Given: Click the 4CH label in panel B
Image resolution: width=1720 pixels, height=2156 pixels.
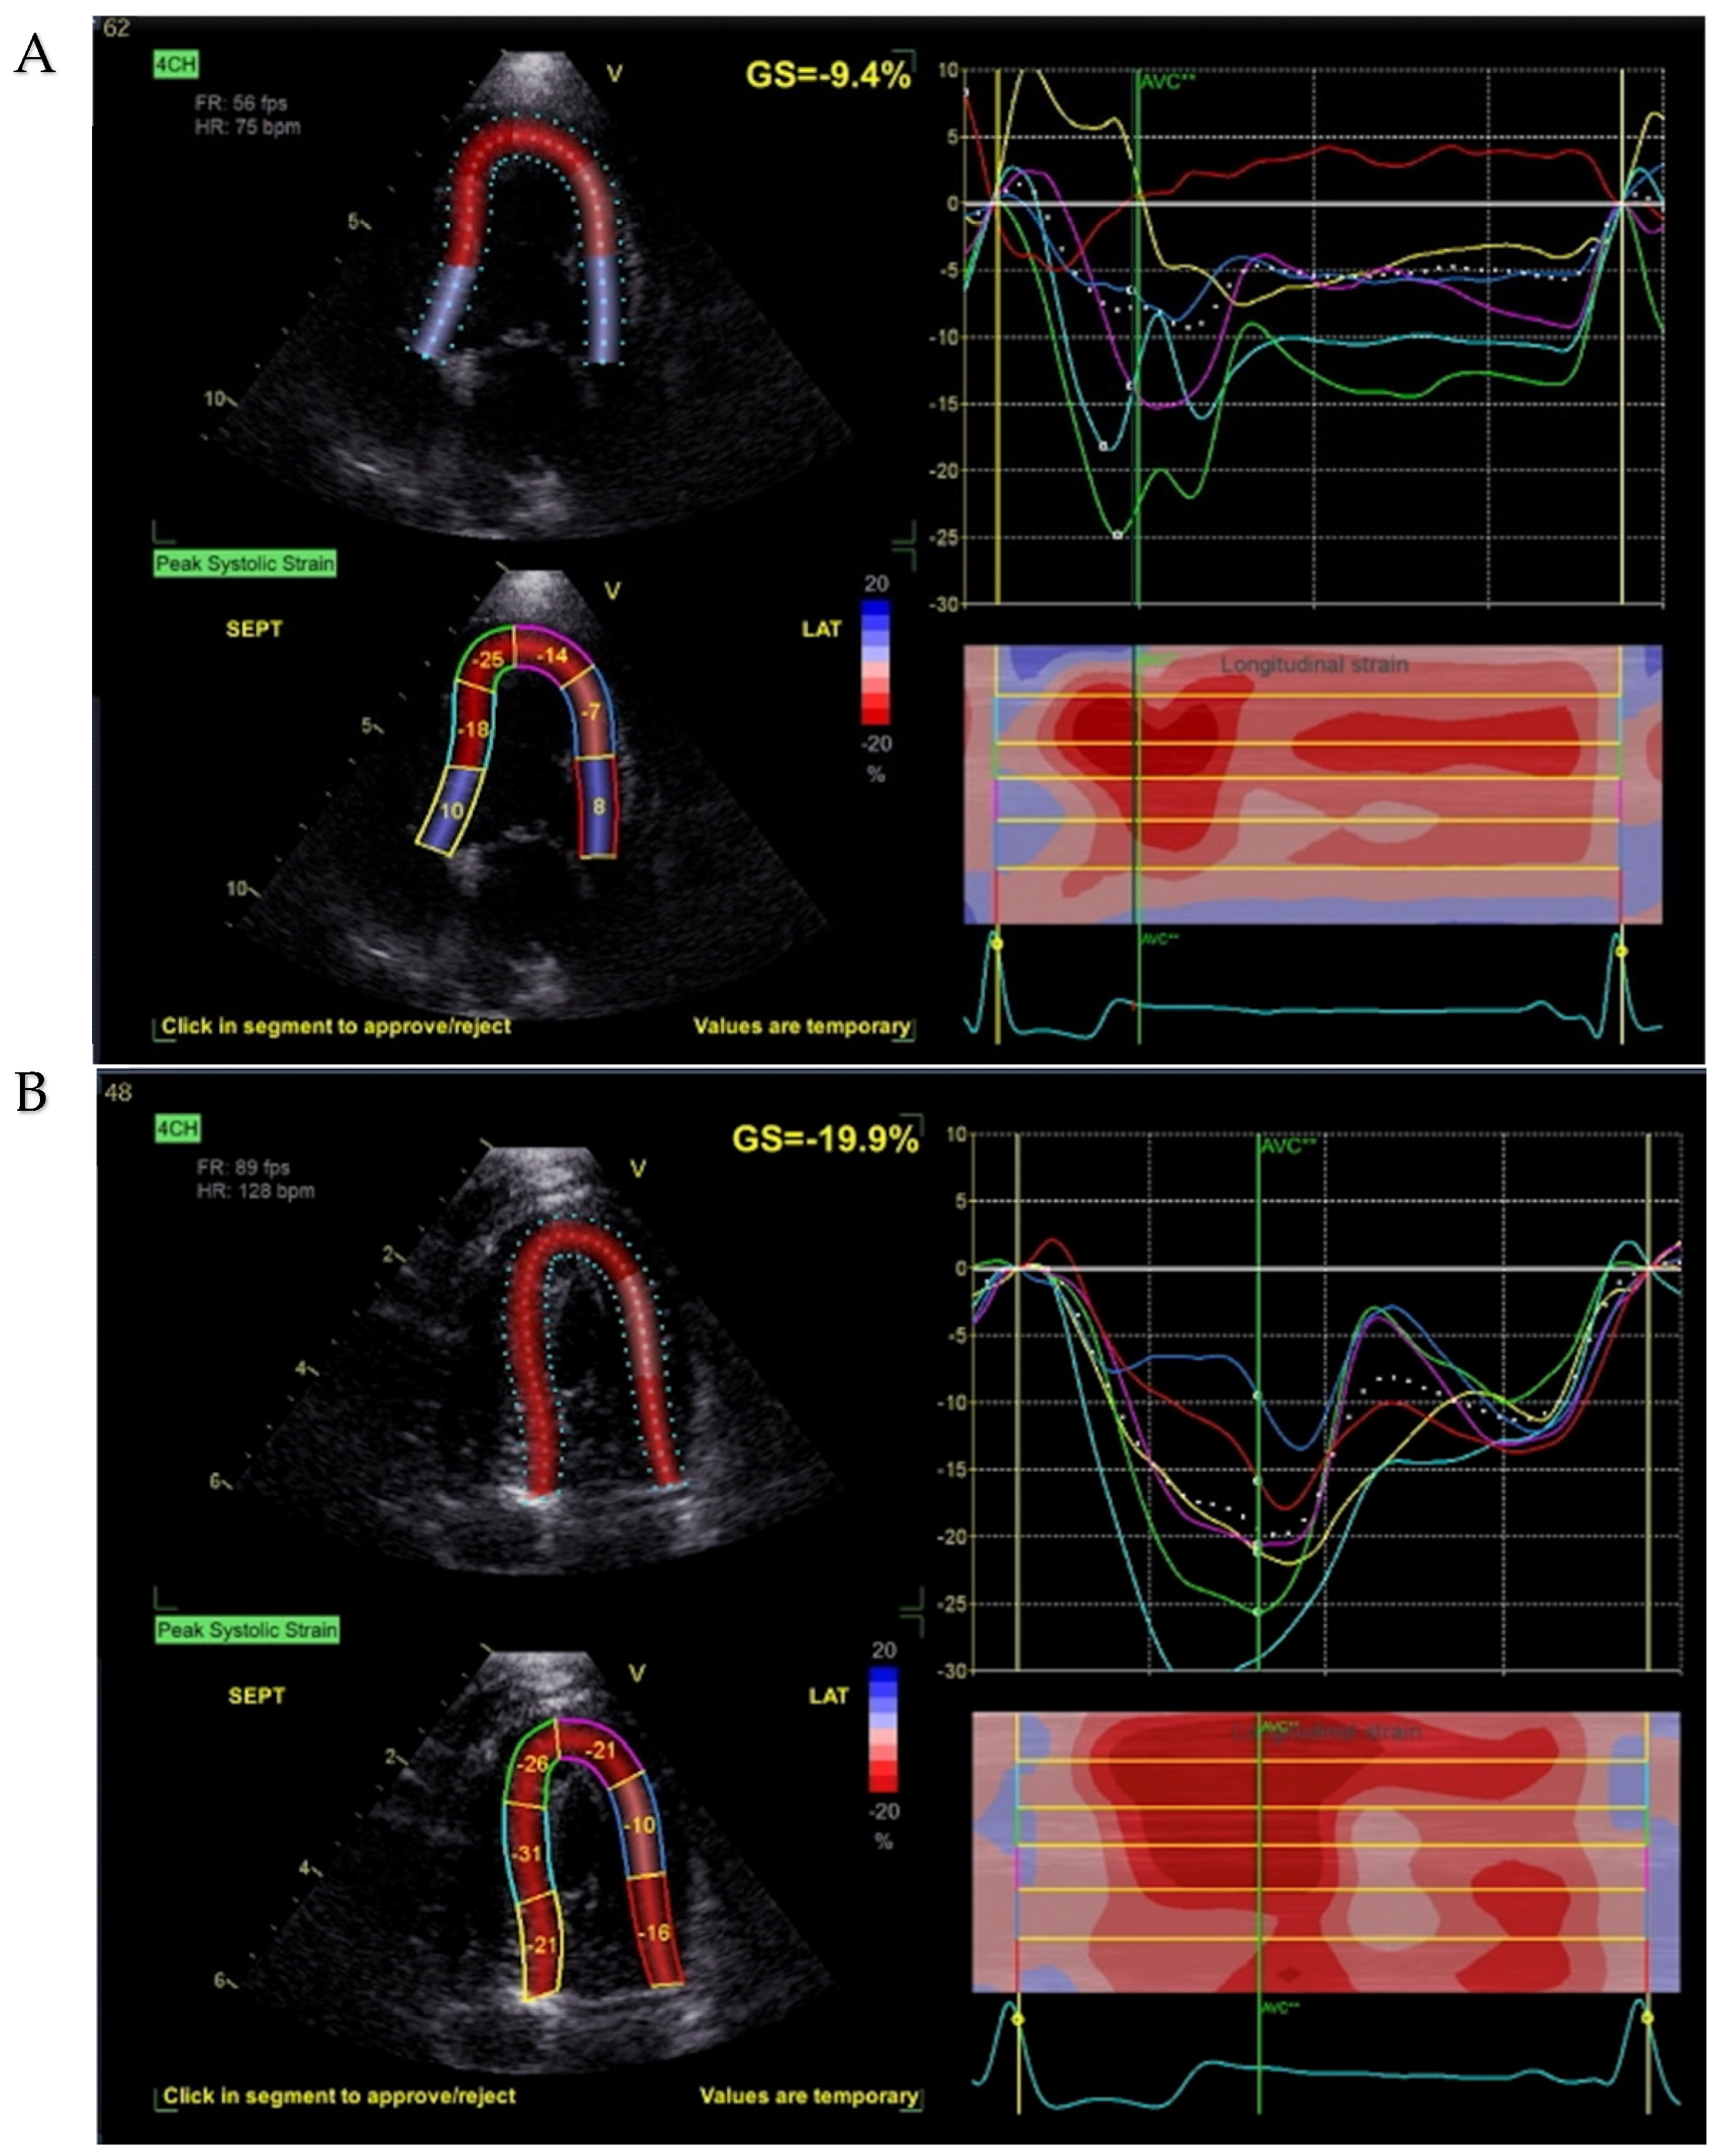Looking at the screenshot, I should (177, 1128).
